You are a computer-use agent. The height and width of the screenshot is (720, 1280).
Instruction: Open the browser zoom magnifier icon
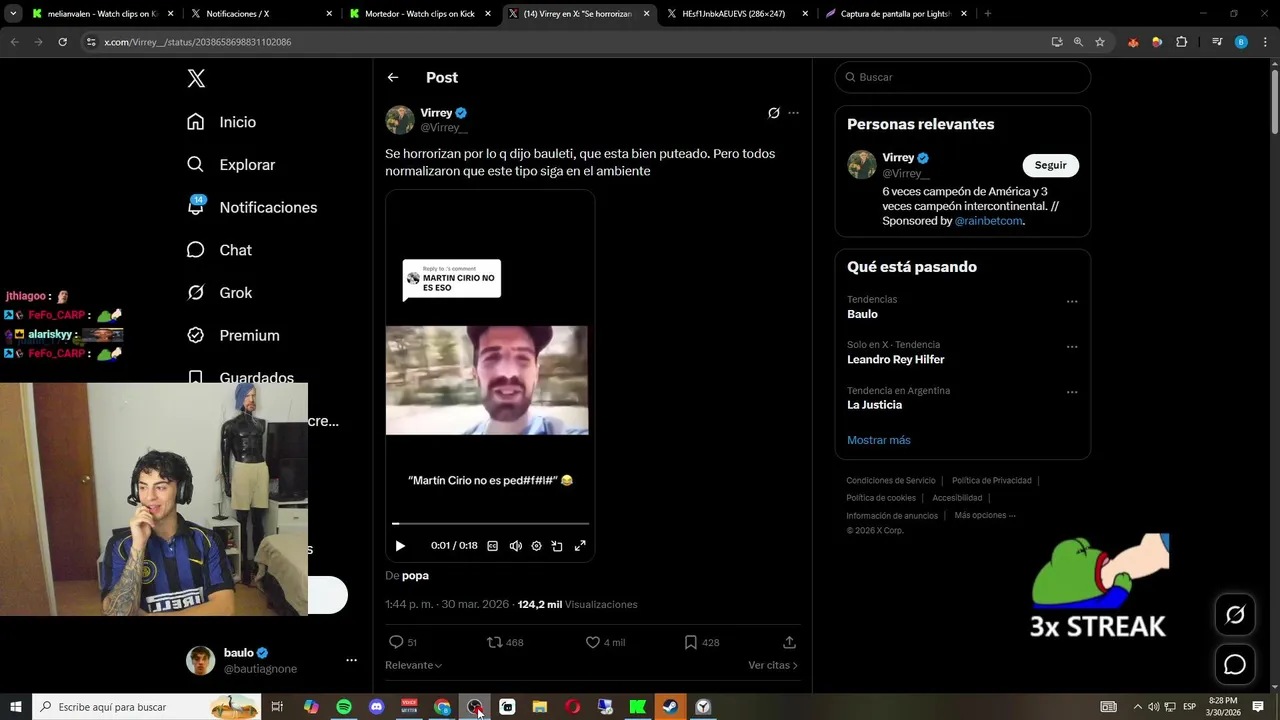[x=1078, y=42]
